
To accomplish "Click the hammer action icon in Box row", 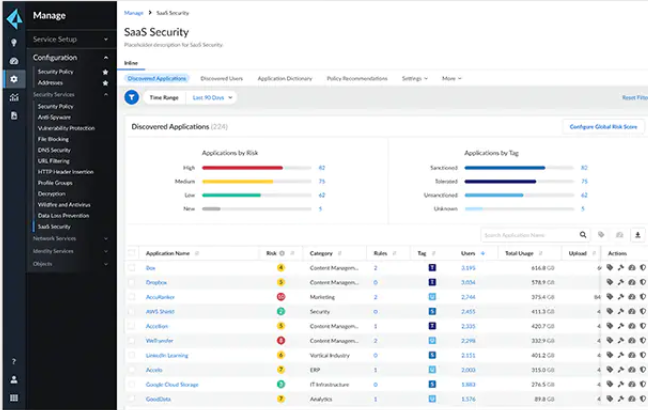I will [x=621, y=268].
